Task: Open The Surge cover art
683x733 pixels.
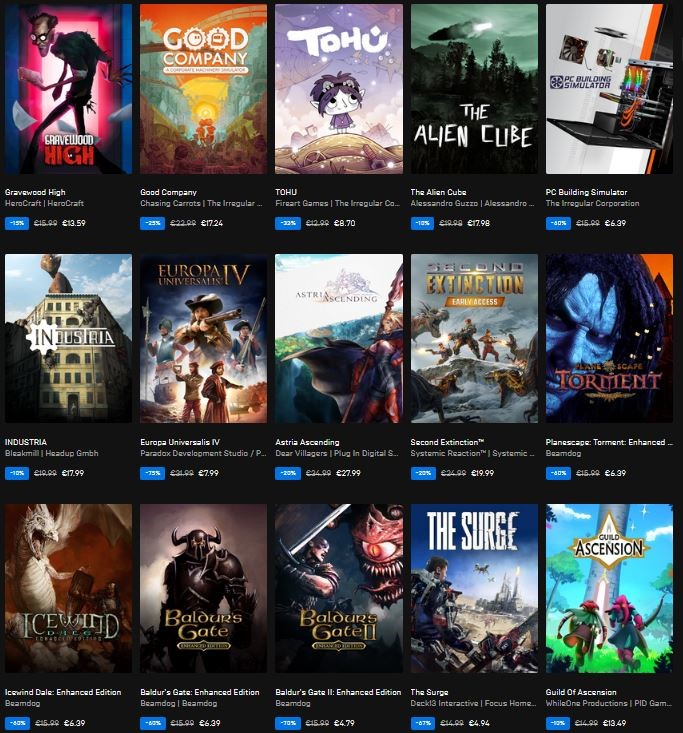Action: tap(474, 588)
